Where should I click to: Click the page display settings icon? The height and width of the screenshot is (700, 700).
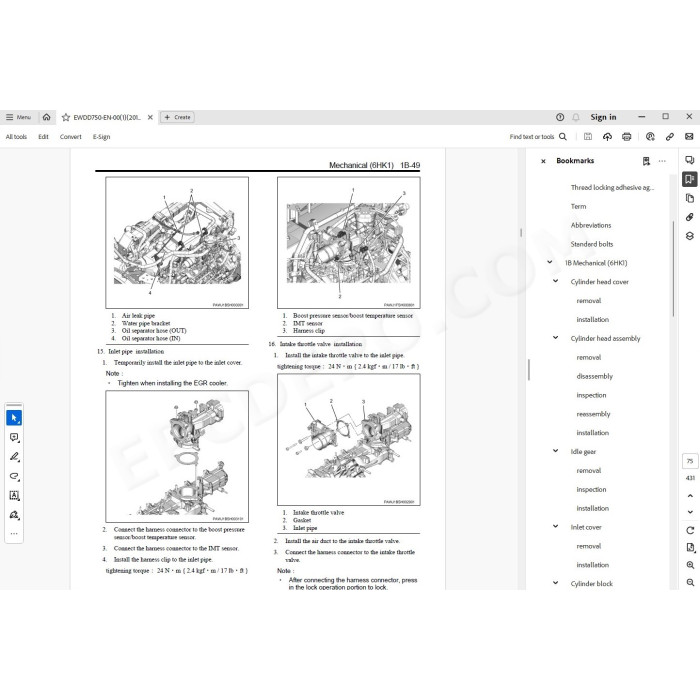tap(690, 548)
